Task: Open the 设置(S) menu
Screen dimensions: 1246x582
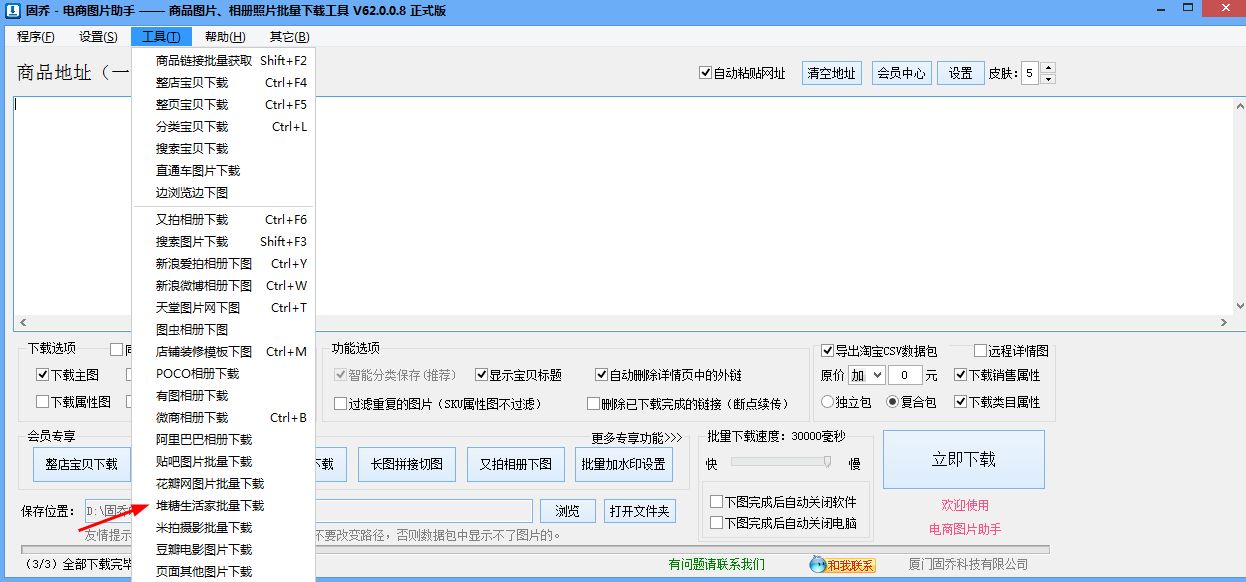Action: coord(97,36)
